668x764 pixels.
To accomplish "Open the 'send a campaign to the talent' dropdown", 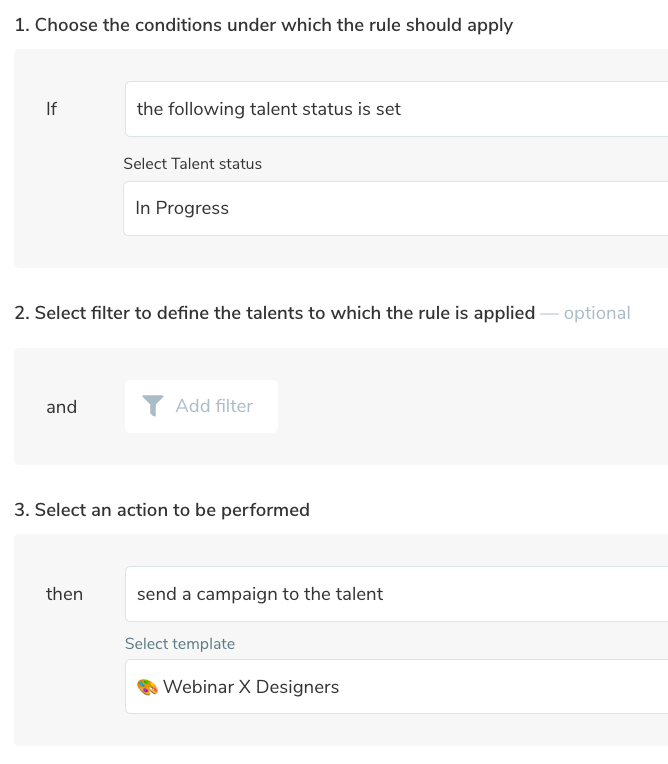I will (x=396, y=594).
